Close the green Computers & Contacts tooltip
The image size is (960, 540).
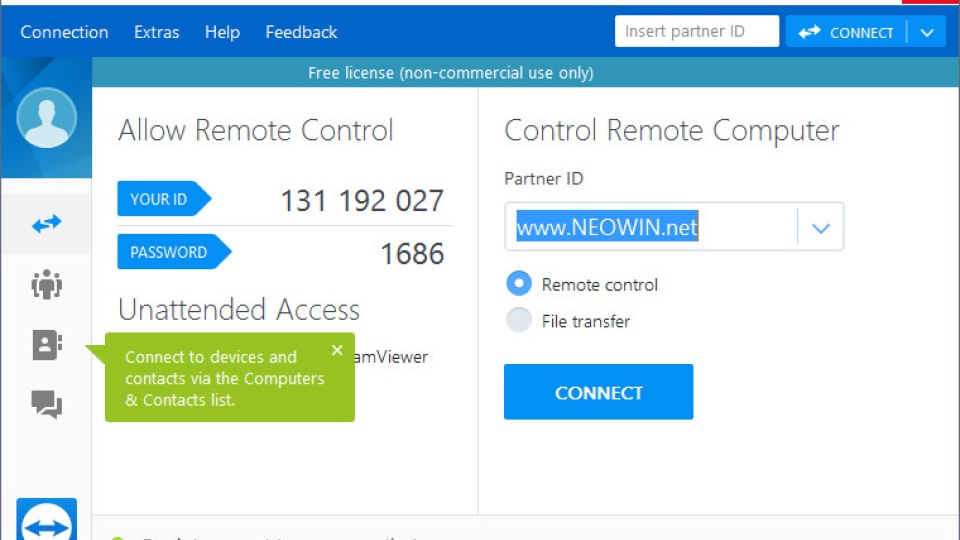coord(337,350)
